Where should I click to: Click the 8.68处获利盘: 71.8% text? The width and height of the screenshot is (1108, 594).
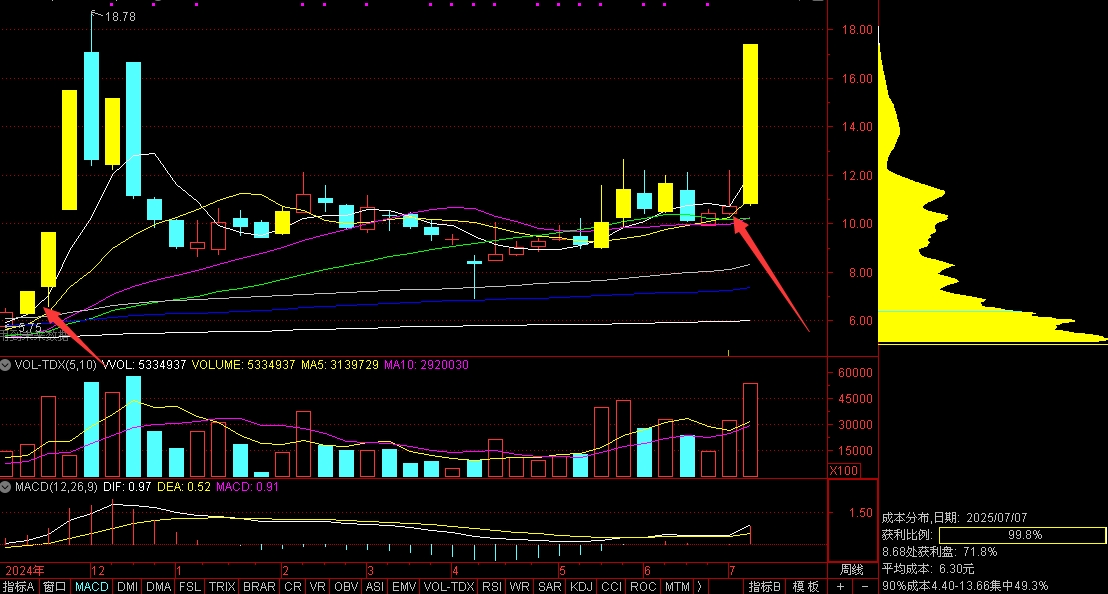point(940,552)
